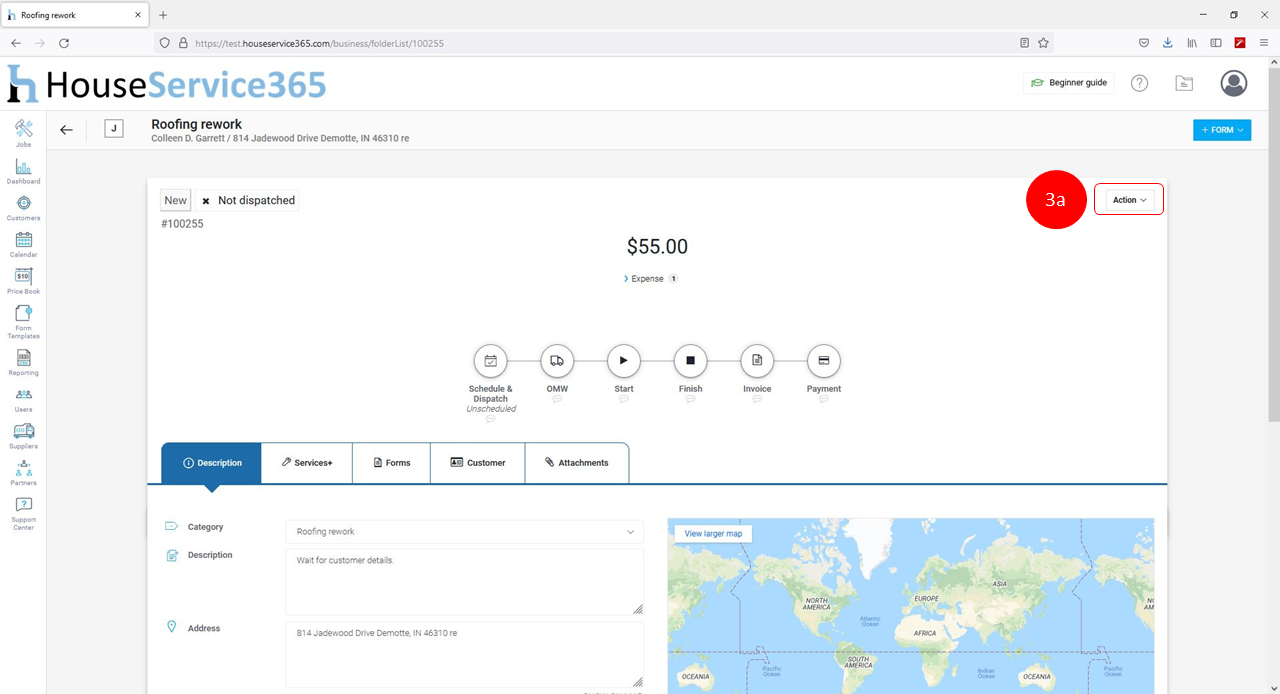Open the Dashboard sidebar icon
Viewport: 1280px width, 694px height.
coord(23,167)
